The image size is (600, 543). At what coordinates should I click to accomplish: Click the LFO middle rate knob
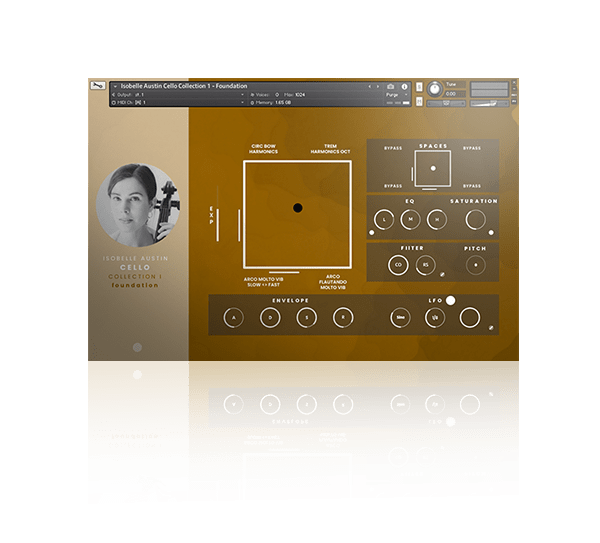tap(435, 318)
